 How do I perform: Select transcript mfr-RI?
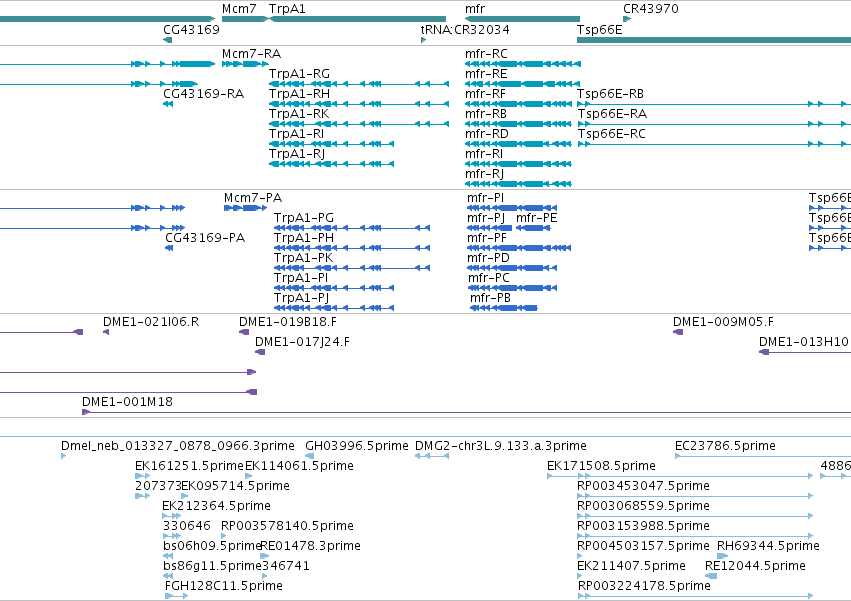pyautogui.click(x=518, y=164)
